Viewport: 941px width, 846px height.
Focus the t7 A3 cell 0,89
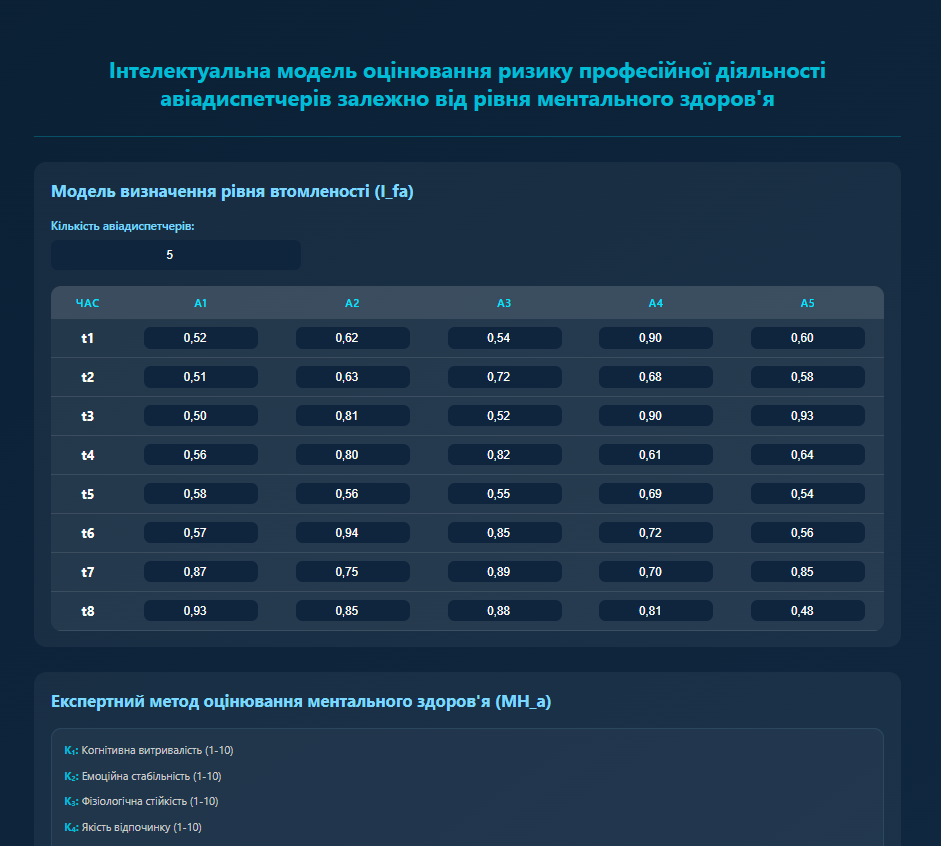tap(505, 572)
